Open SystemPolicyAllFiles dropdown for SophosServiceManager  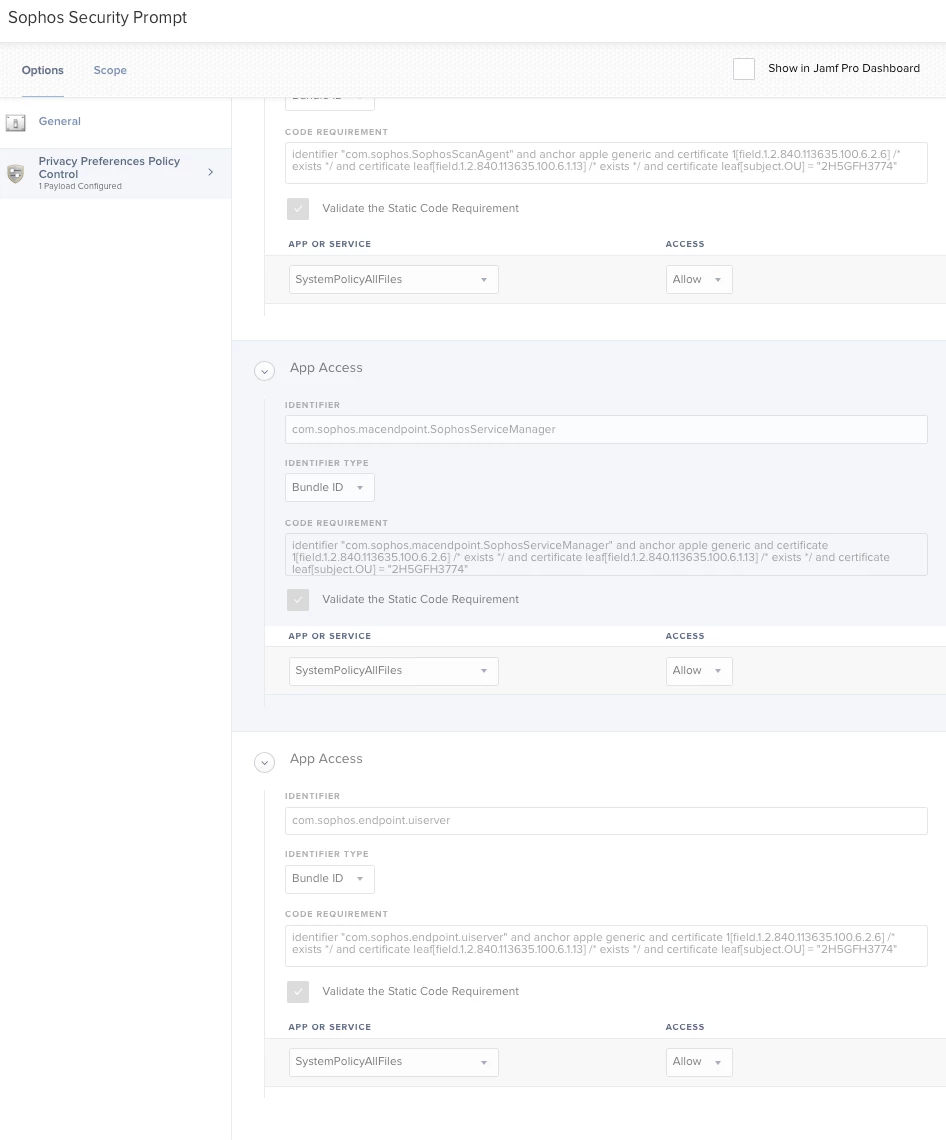coord(393,670)
